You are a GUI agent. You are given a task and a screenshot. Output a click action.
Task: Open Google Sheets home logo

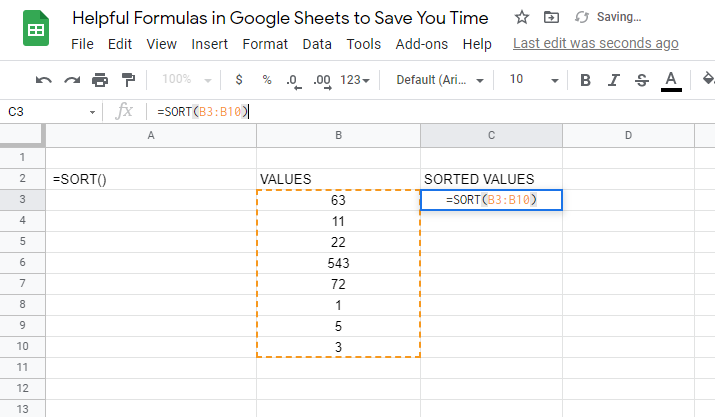tap(36, 28)
